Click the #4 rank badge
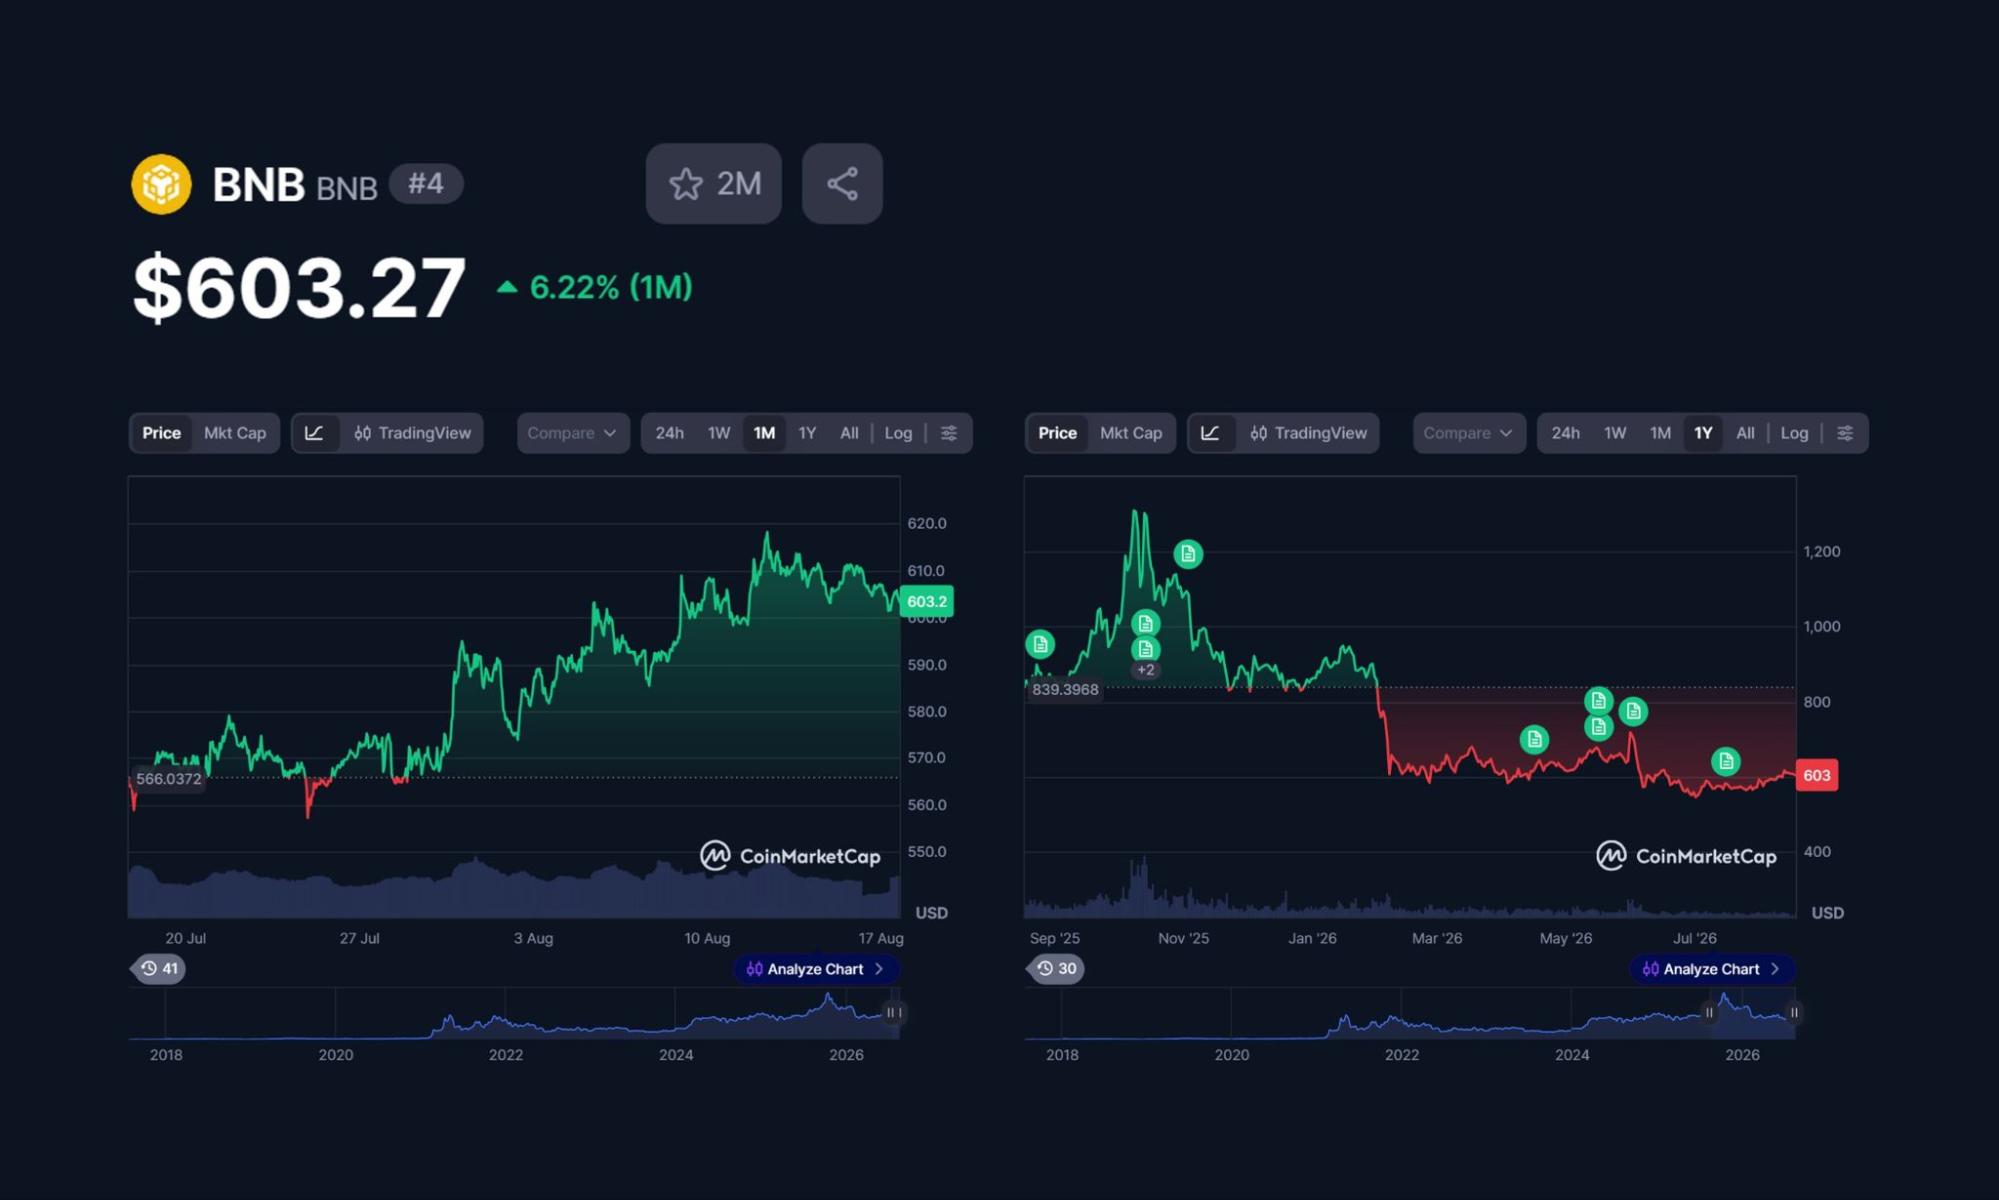 point(425,183)
